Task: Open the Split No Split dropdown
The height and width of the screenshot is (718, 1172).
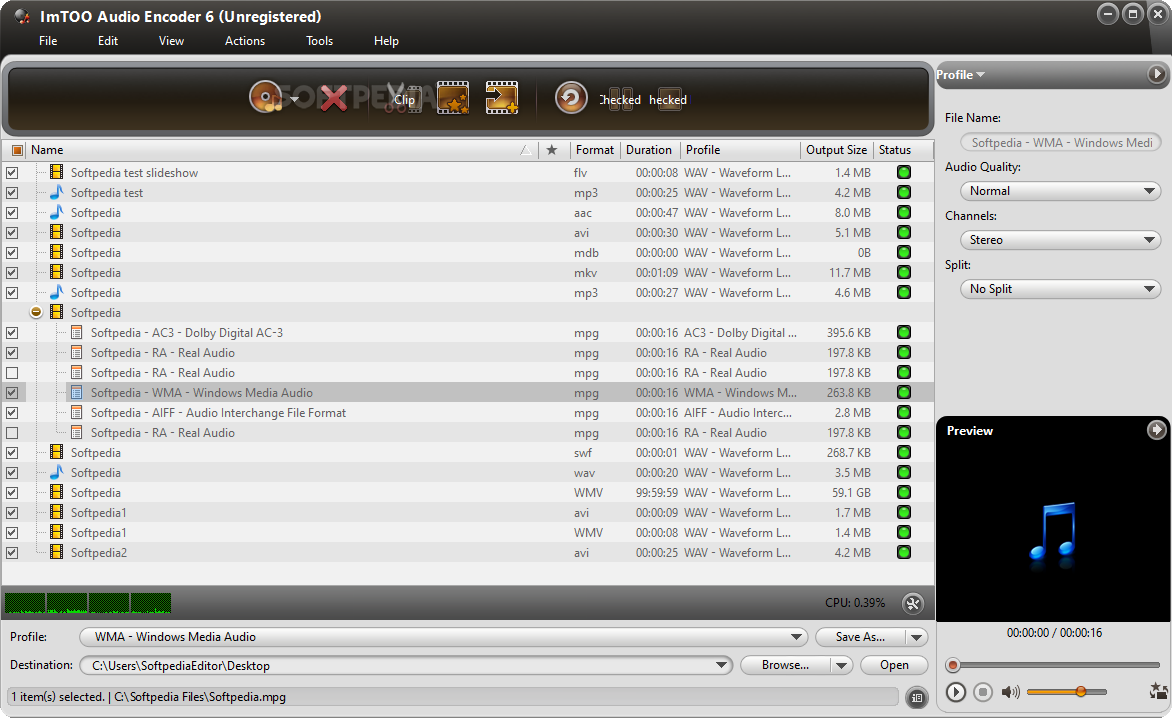Action: coord(1060,288)
